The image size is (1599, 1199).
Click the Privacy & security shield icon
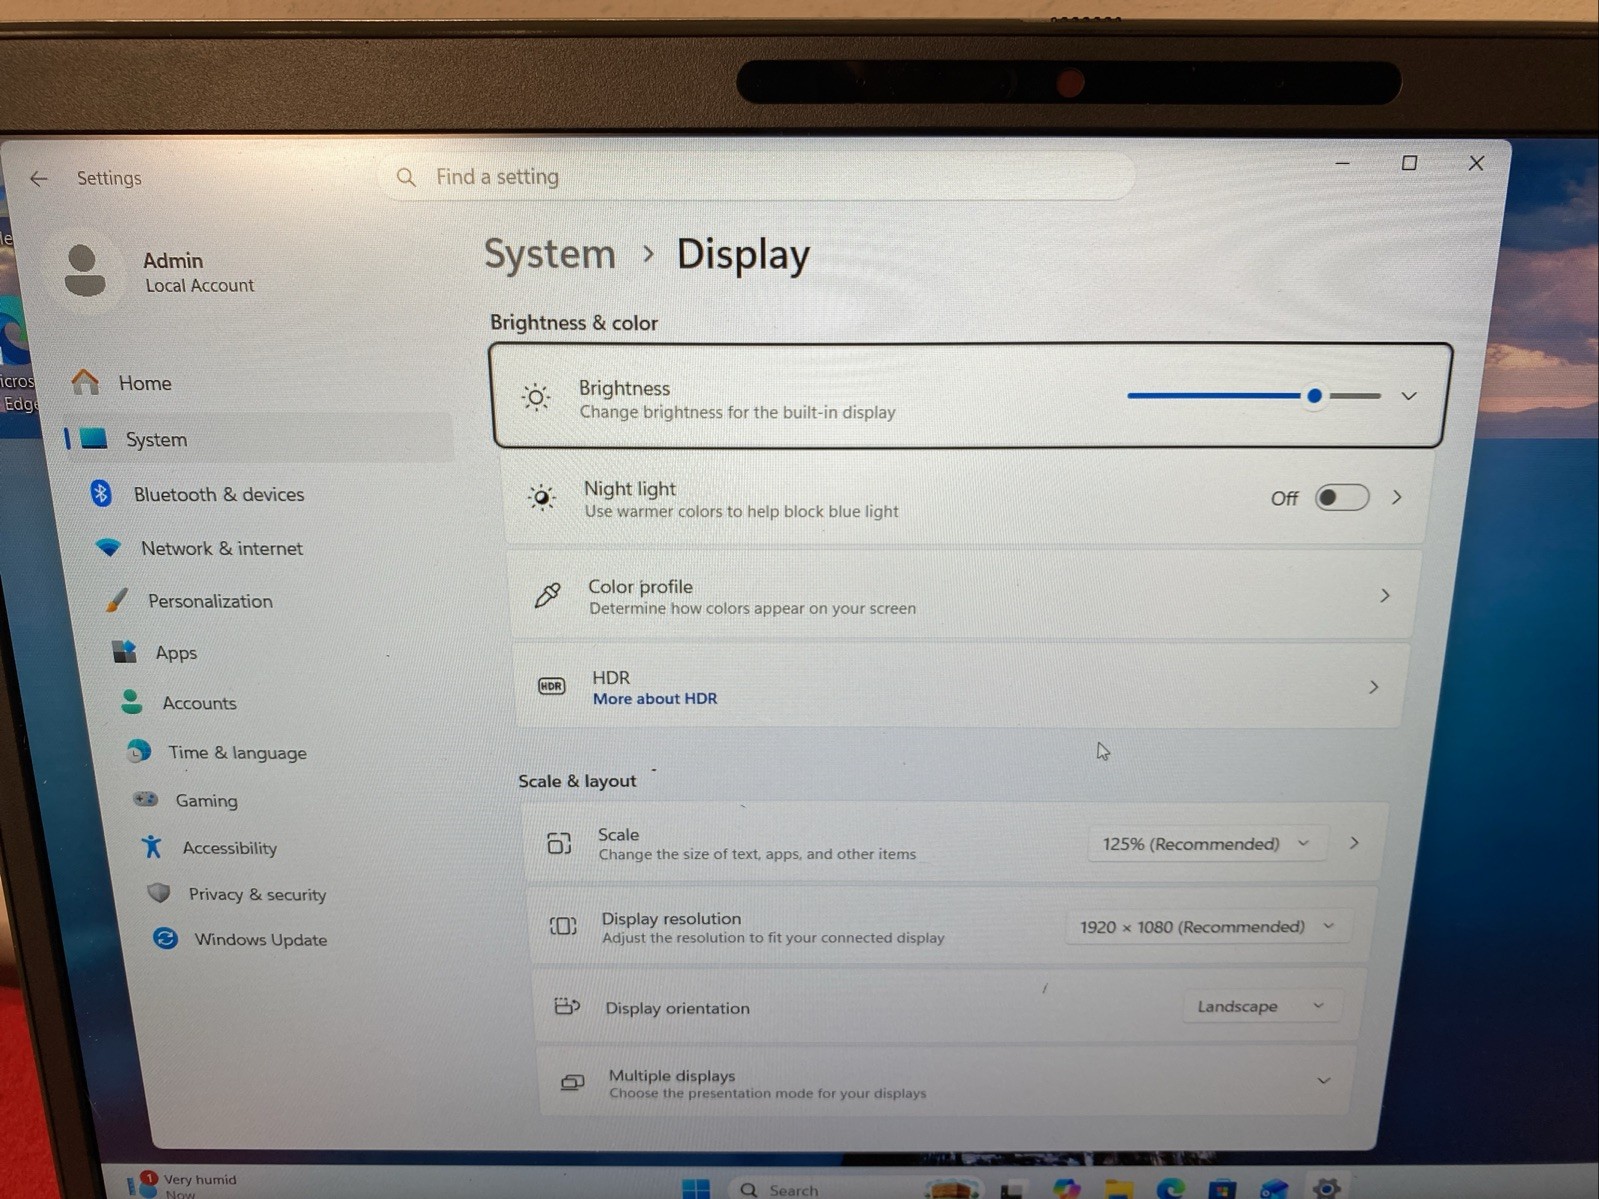tap(159, 893)
